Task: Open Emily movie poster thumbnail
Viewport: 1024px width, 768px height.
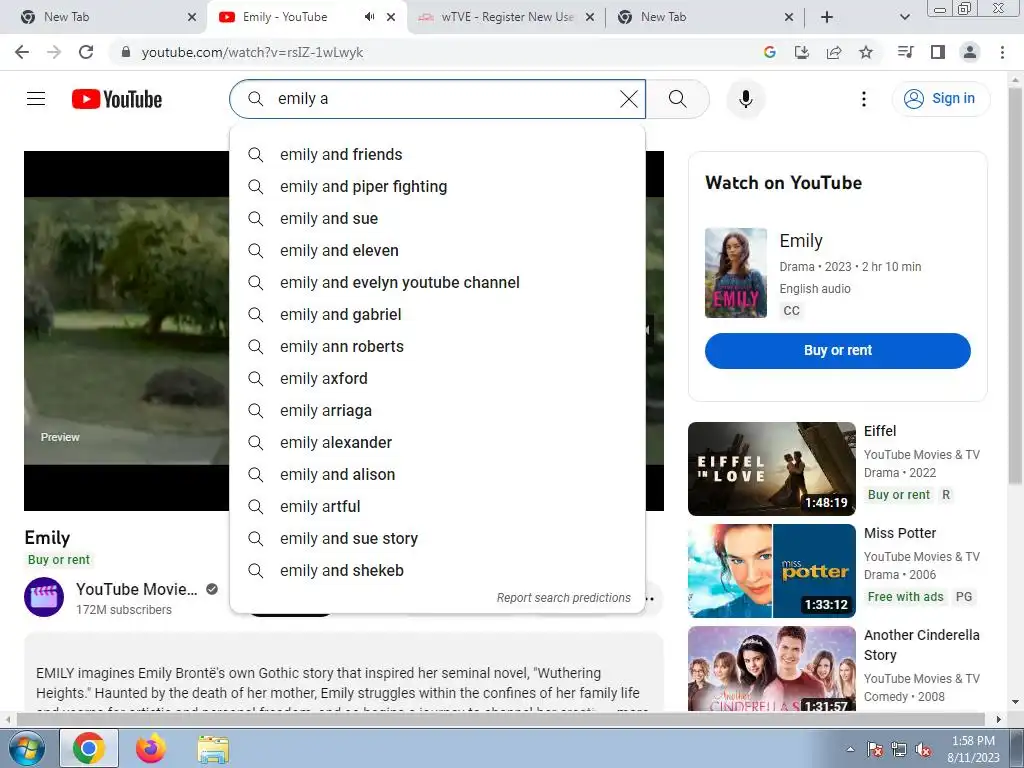Action: (736, 273)
